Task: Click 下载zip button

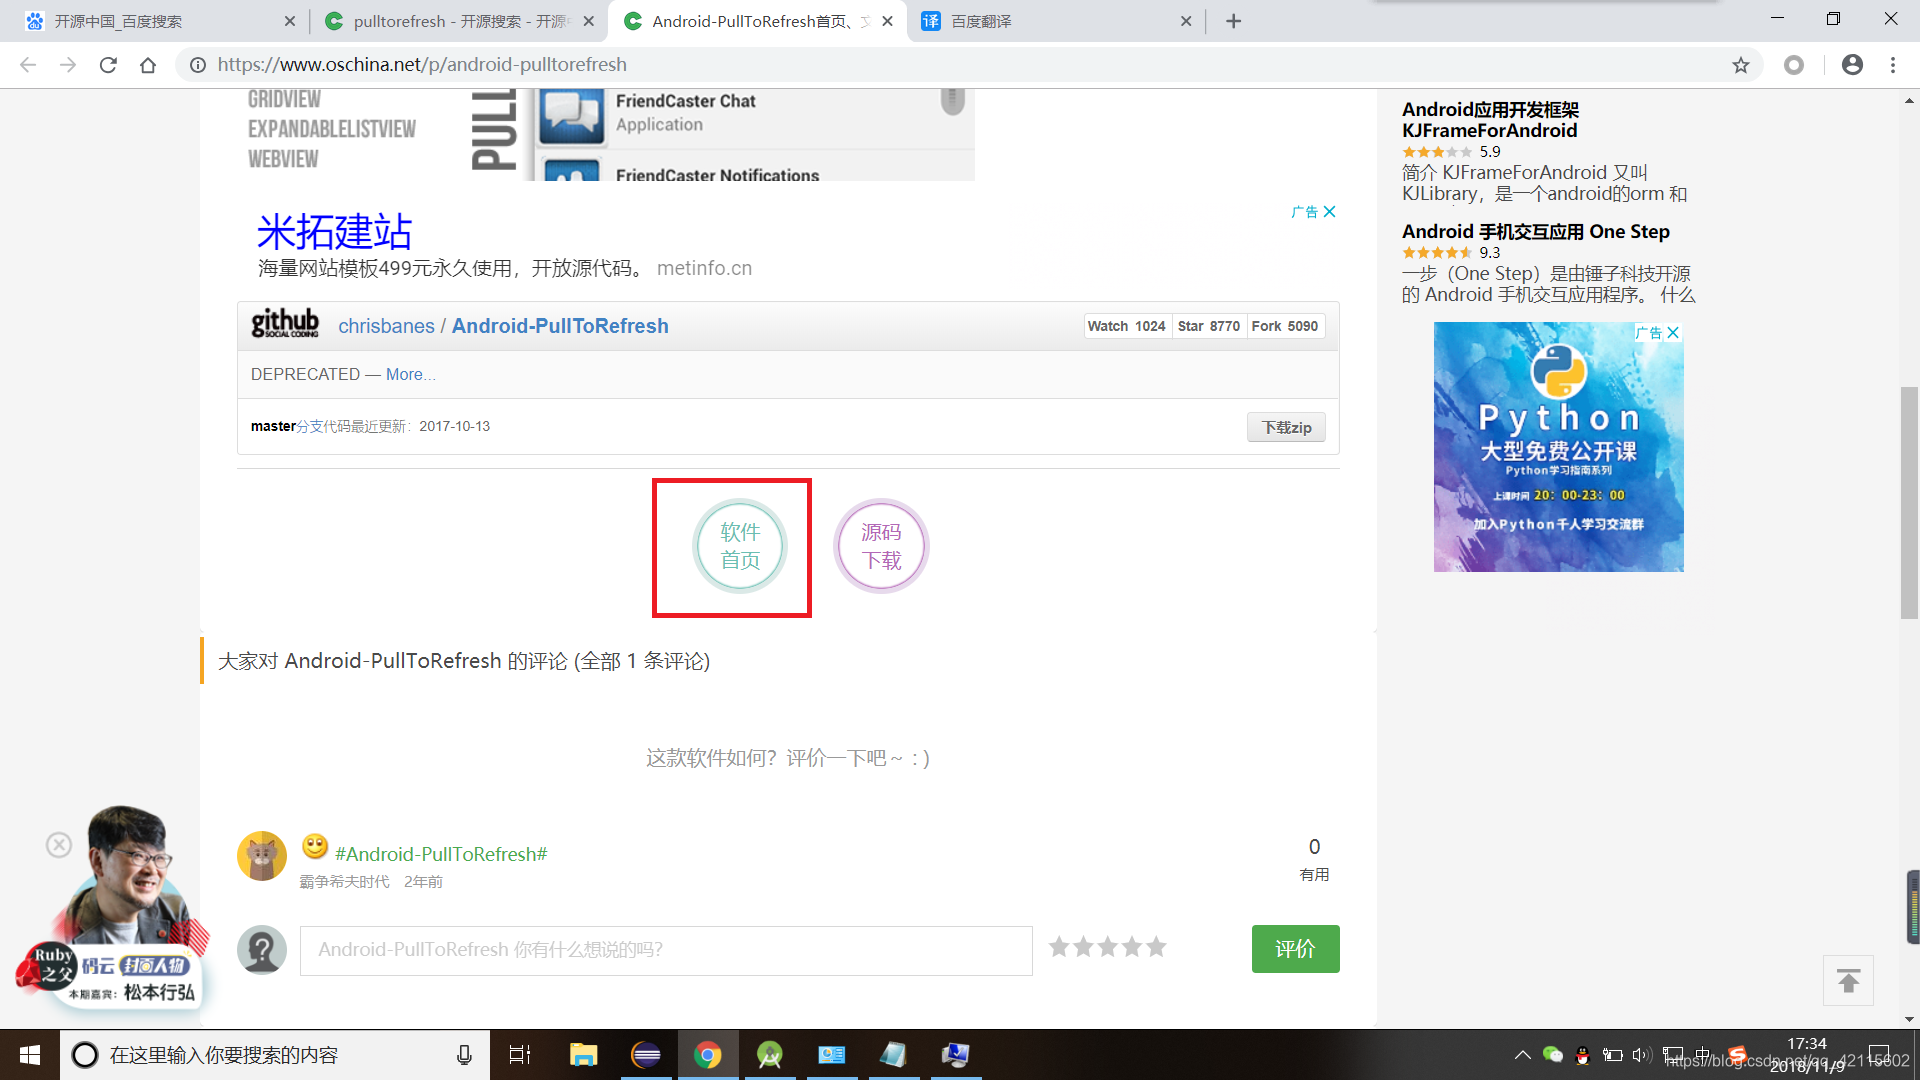Action: point(1286,427)
